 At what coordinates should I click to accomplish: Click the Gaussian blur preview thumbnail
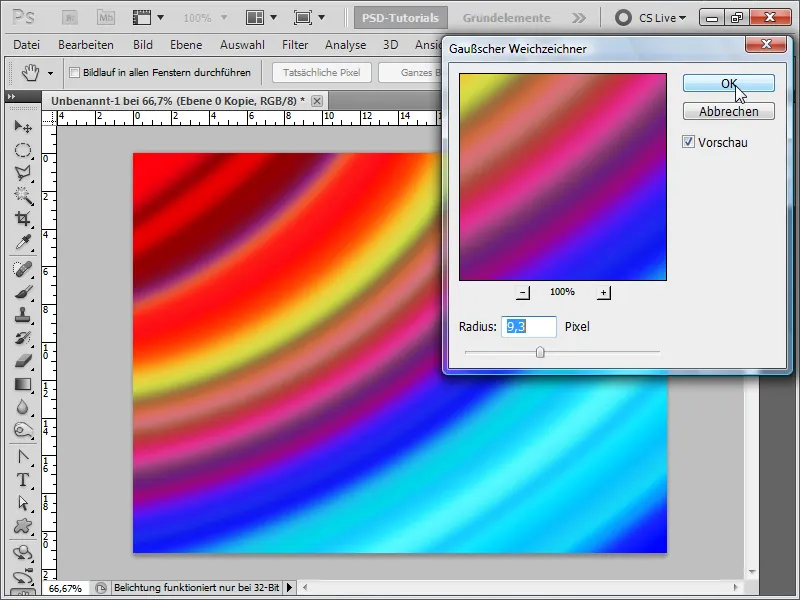pyautogui.click(x=563, y=177)
